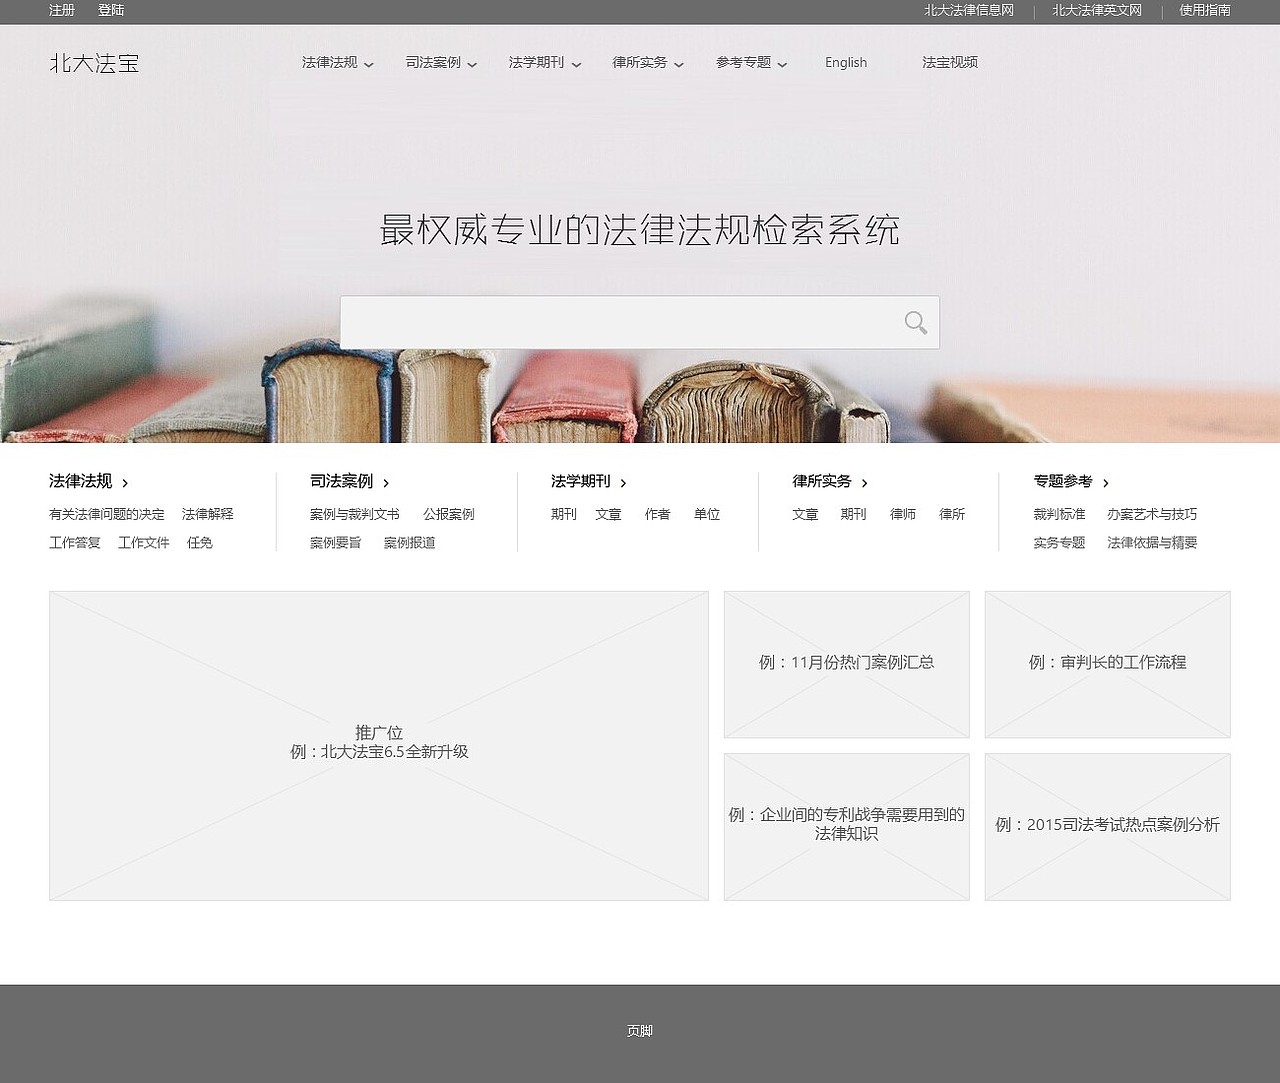Open 法律法规 dropdown in top navigation
This screenshot has height=1083, width=1280.
tap(338, 62)
